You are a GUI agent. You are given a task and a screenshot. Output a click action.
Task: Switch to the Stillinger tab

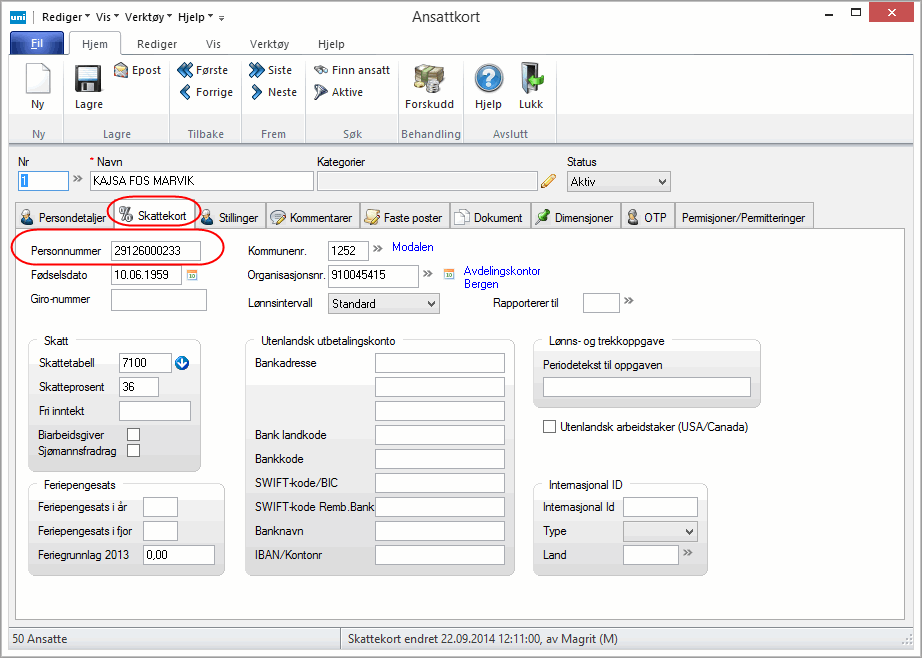tap(231, 217)
